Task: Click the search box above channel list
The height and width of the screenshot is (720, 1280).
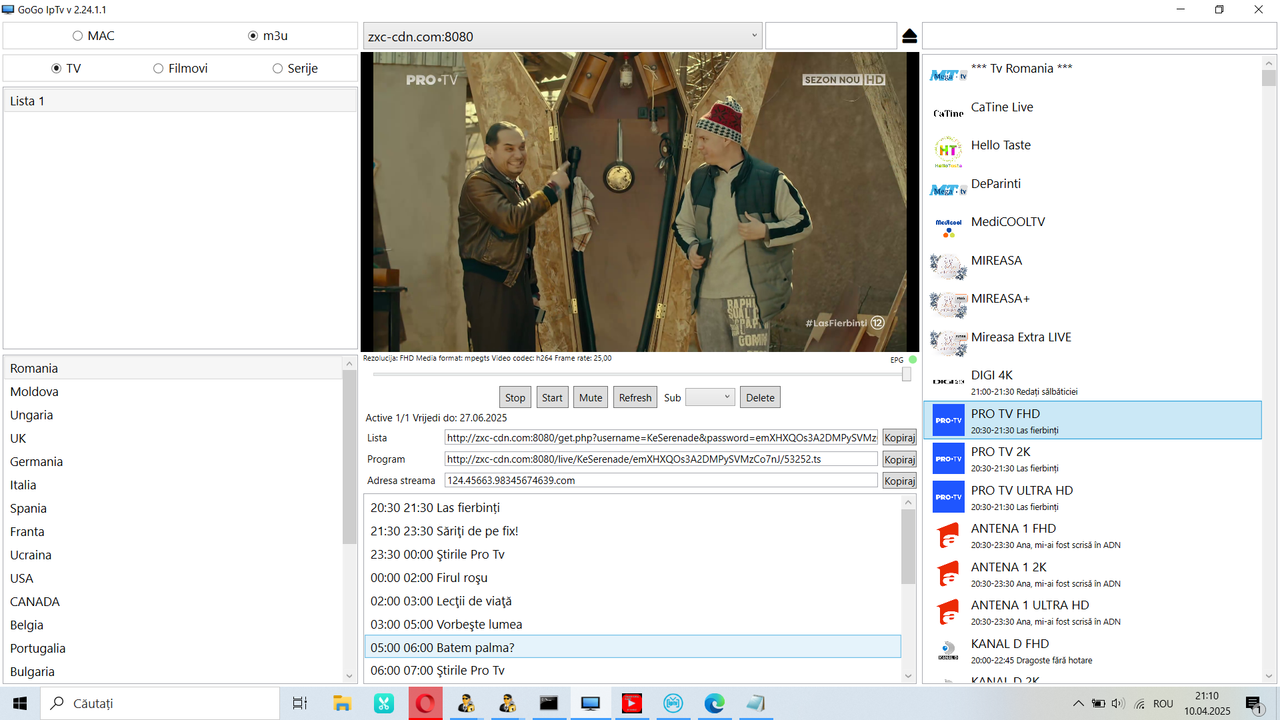Action: click(x=1099, y=36)
